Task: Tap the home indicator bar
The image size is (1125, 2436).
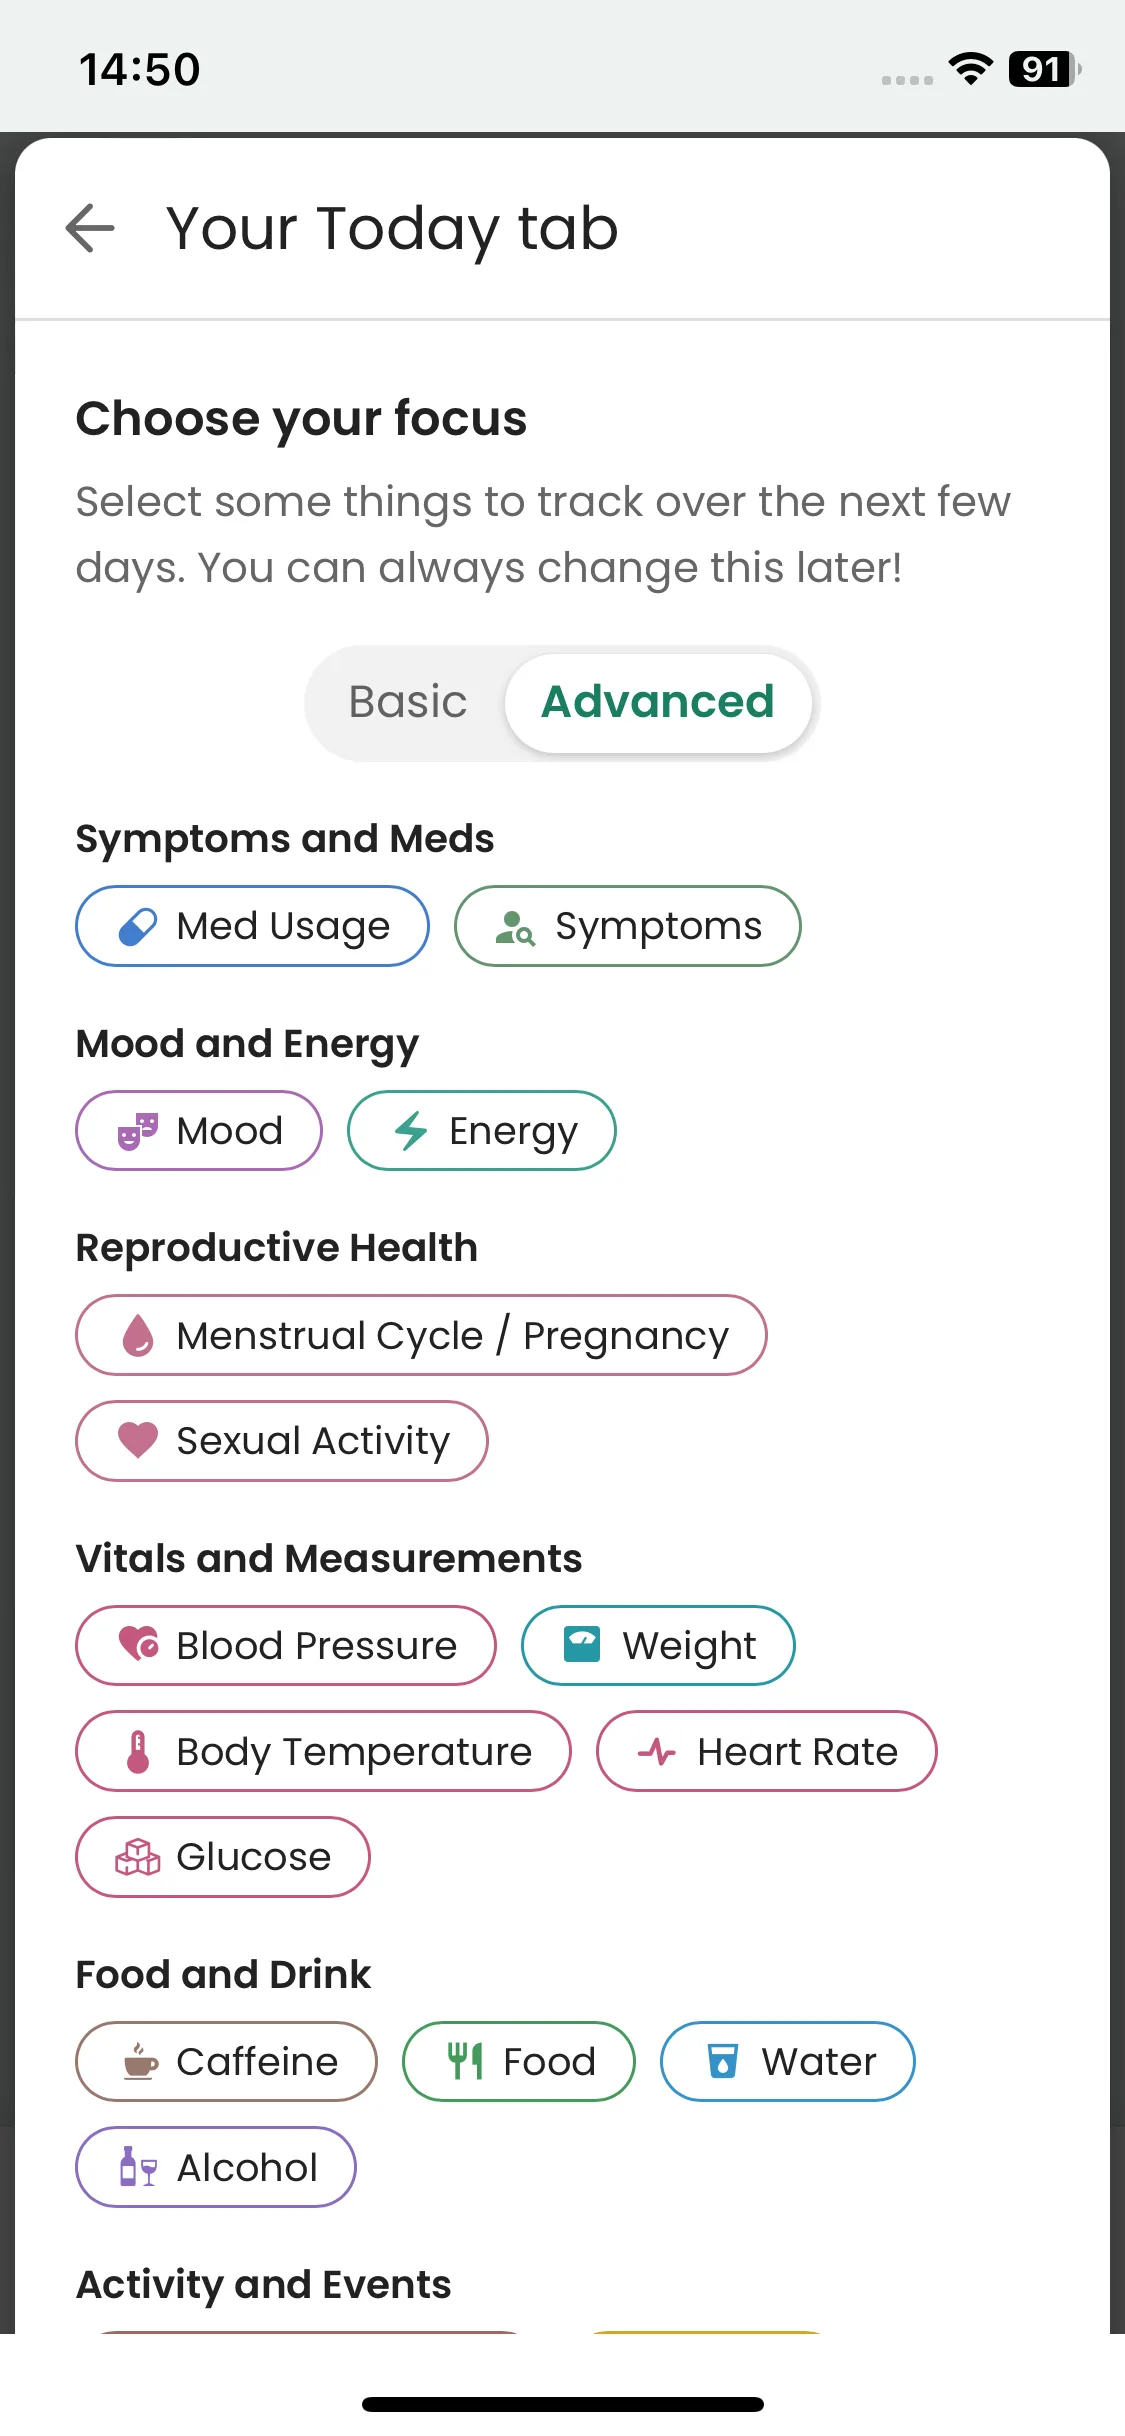Action: pos(562,2404)
